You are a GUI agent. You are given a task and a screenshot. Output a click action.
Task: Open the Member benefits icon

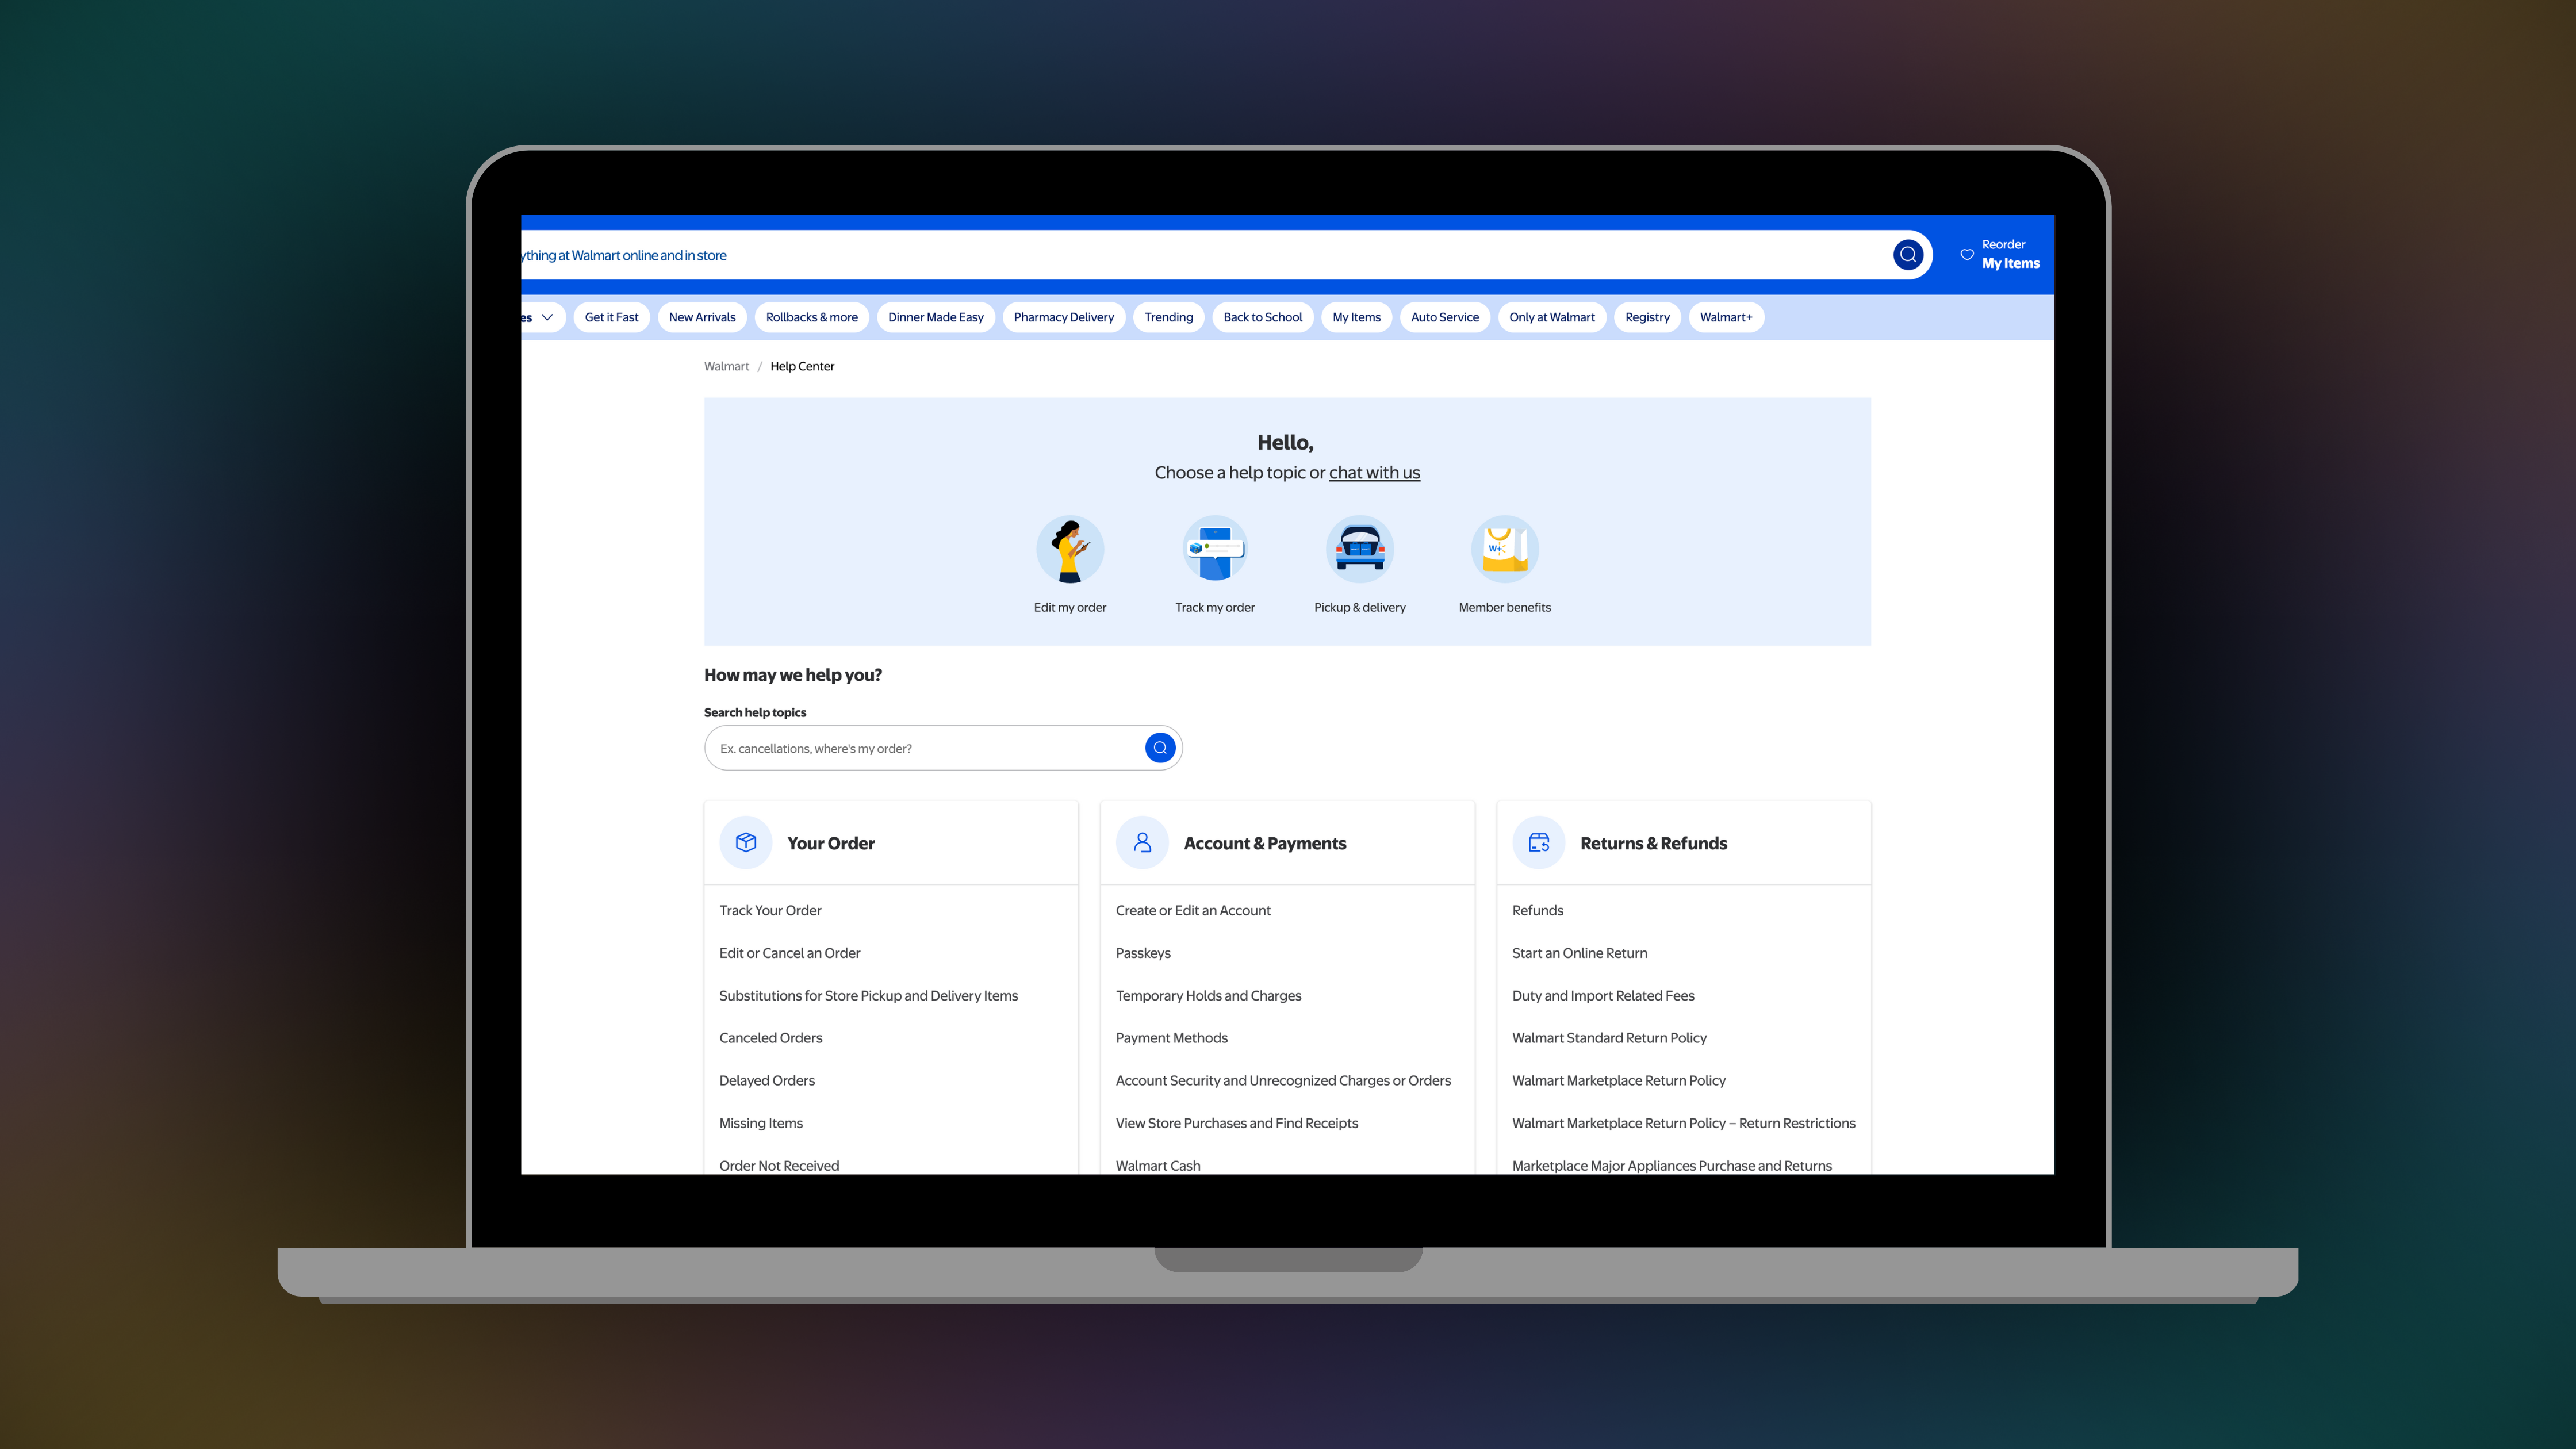point(1504,549)
